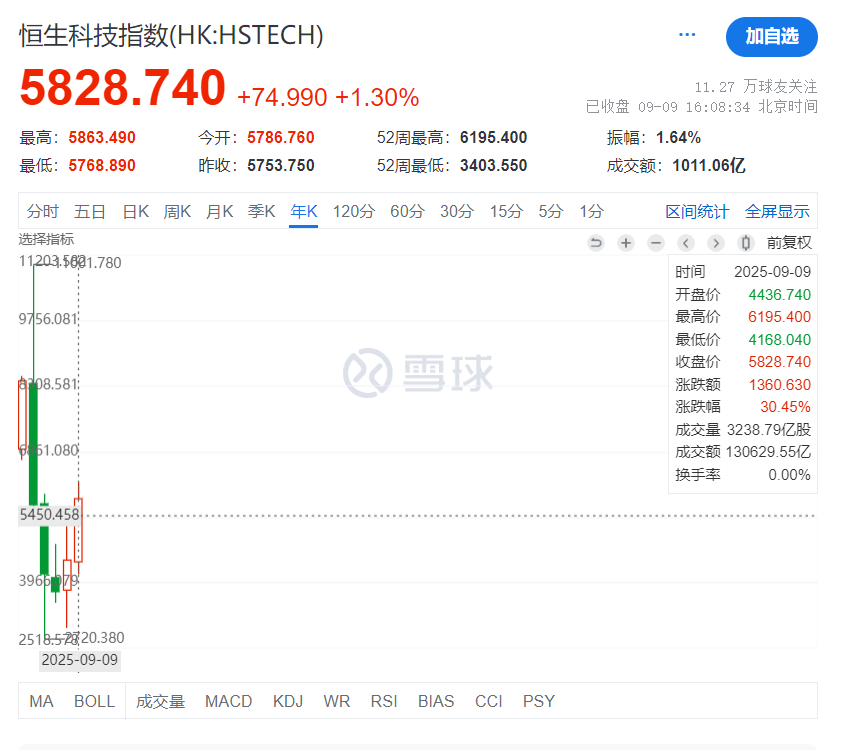Click the 成交额 value 1011.06亿
This screenshot has height=750, width=846.
[709, 165]
